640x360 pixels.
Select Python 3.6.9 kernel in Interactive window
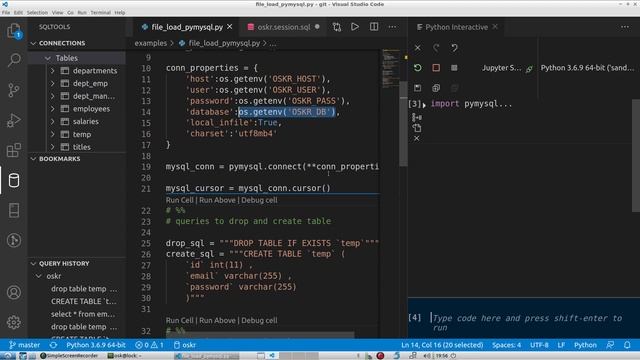pyautogui.click(x=587, y=68)
